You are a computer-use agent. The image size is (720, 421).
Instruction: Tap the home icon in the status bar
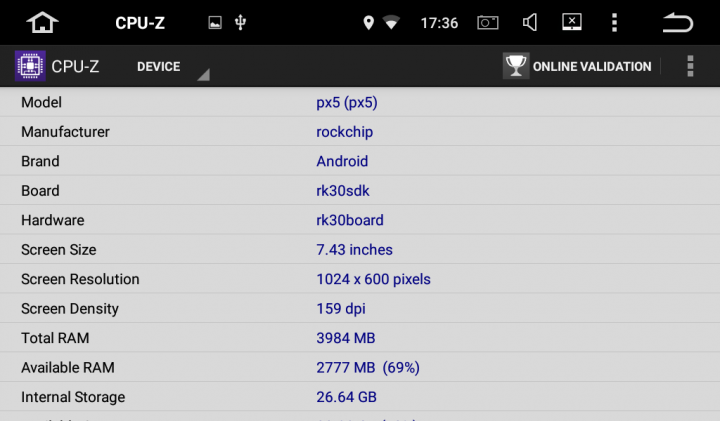tap(42, 22)
